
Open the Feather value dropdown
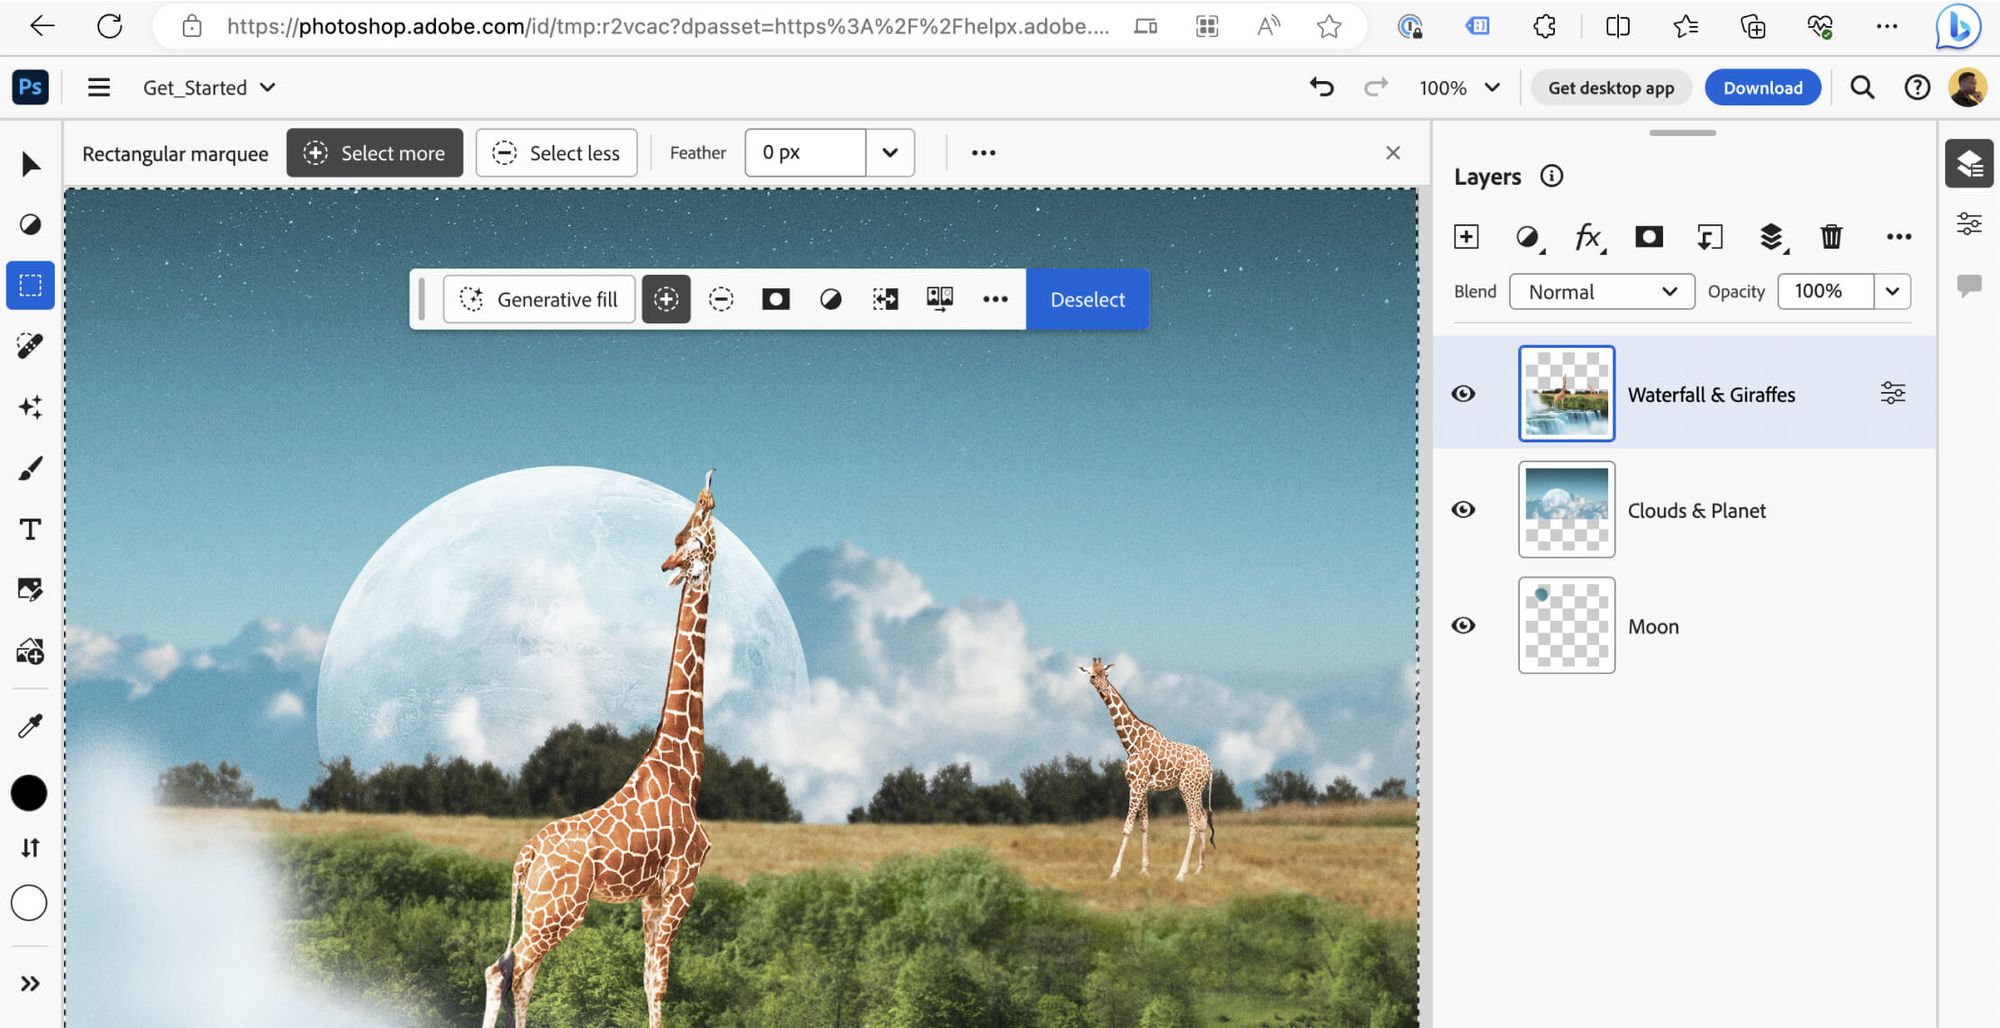(888, 152)
